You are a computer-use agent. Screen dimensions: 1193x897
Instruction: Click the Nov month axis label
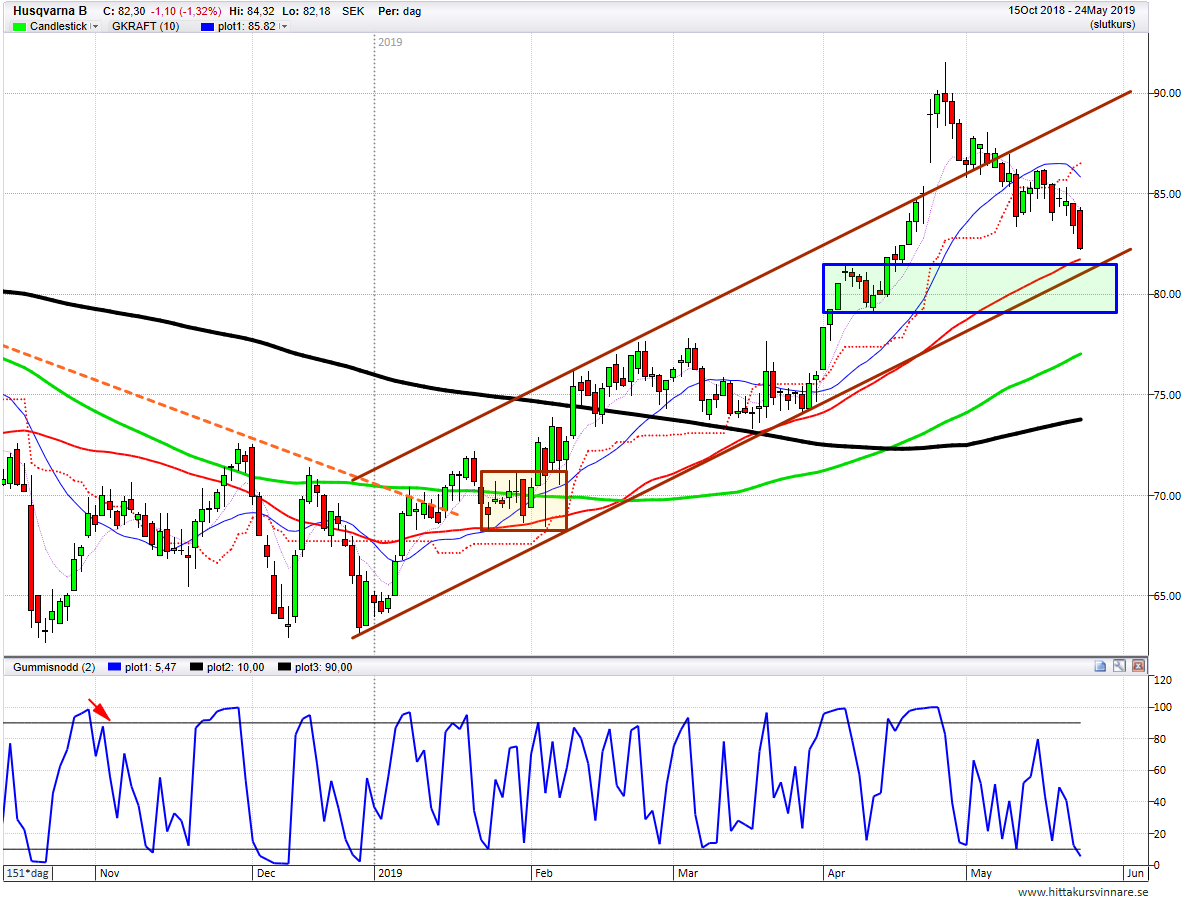pos(110,873)
